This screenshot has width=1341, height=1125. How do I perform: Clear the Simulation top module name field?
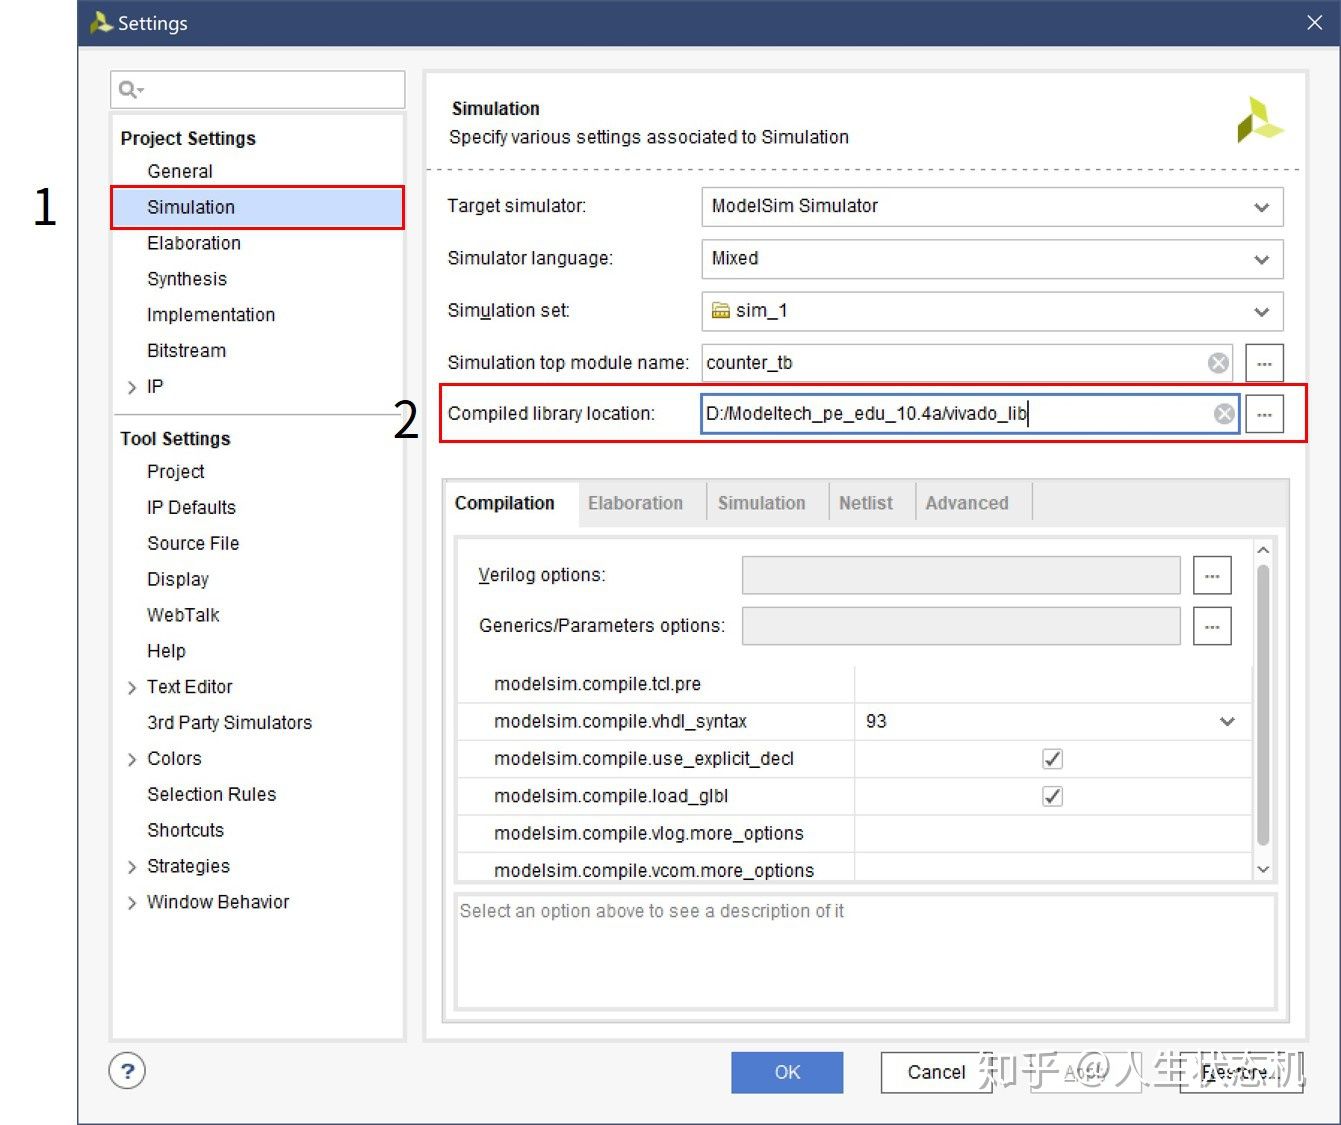(1218, 363)
